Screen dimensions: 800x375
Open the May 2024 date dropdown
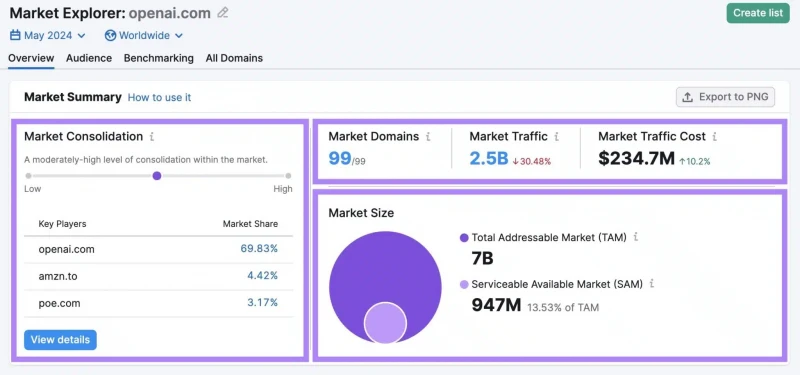click(x=47, y=36)
